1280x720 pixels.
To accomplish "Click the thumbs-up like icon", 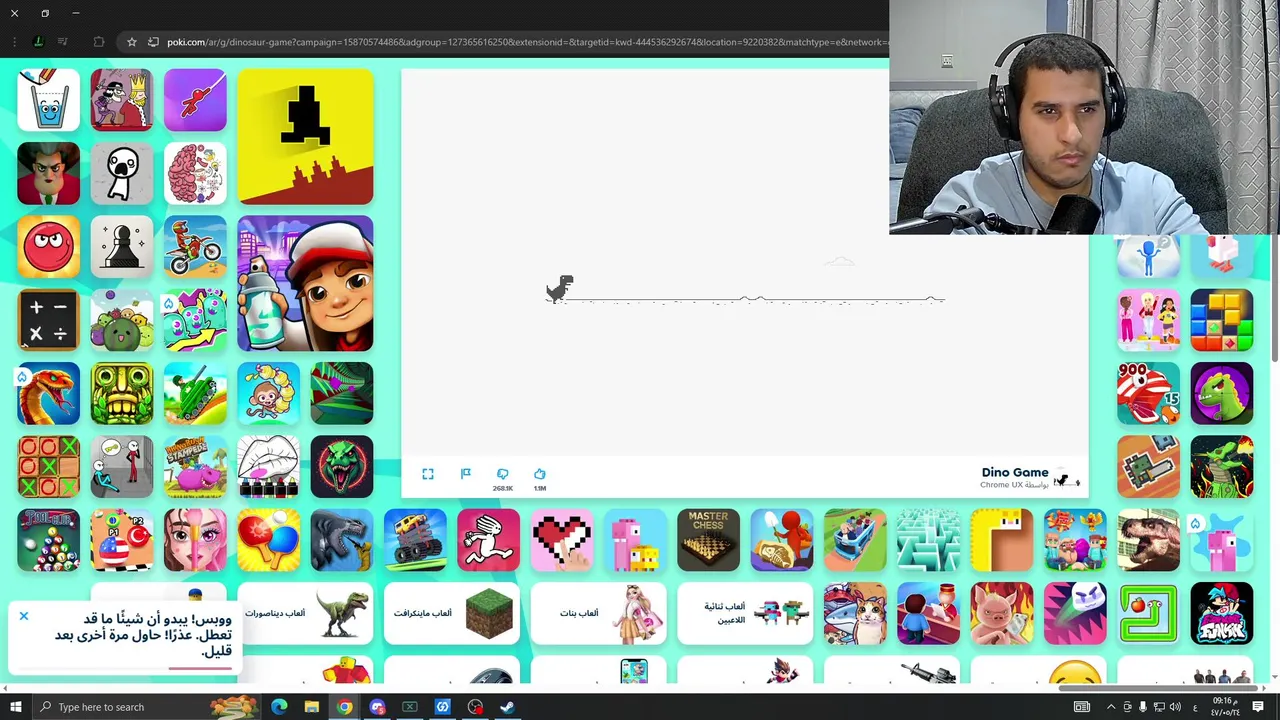I will 540,474.
